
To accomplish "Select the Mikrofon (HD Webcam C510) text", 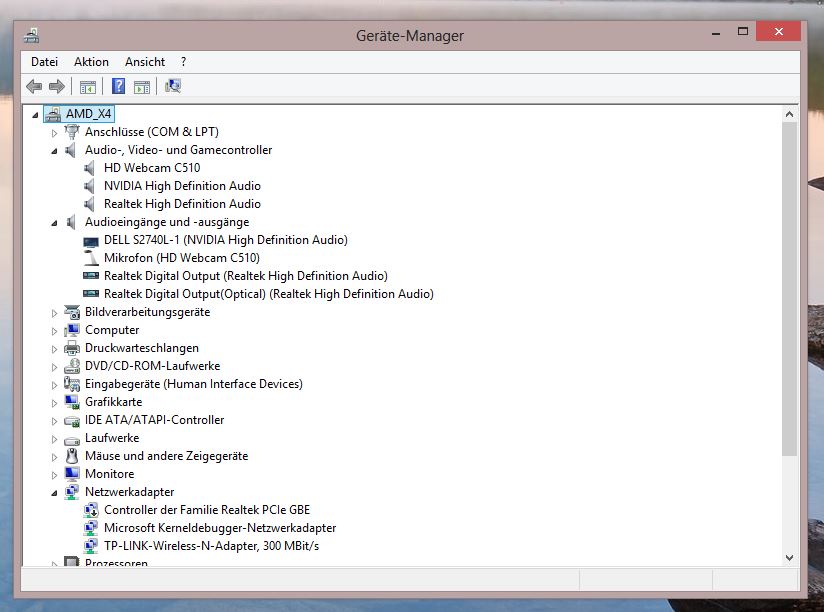I will coord(182,258).
